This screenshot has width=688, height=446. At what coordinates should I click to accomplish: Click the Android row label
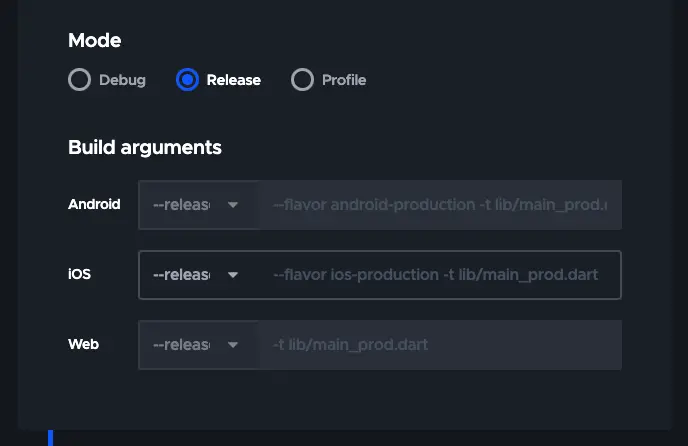click(94, 204)
